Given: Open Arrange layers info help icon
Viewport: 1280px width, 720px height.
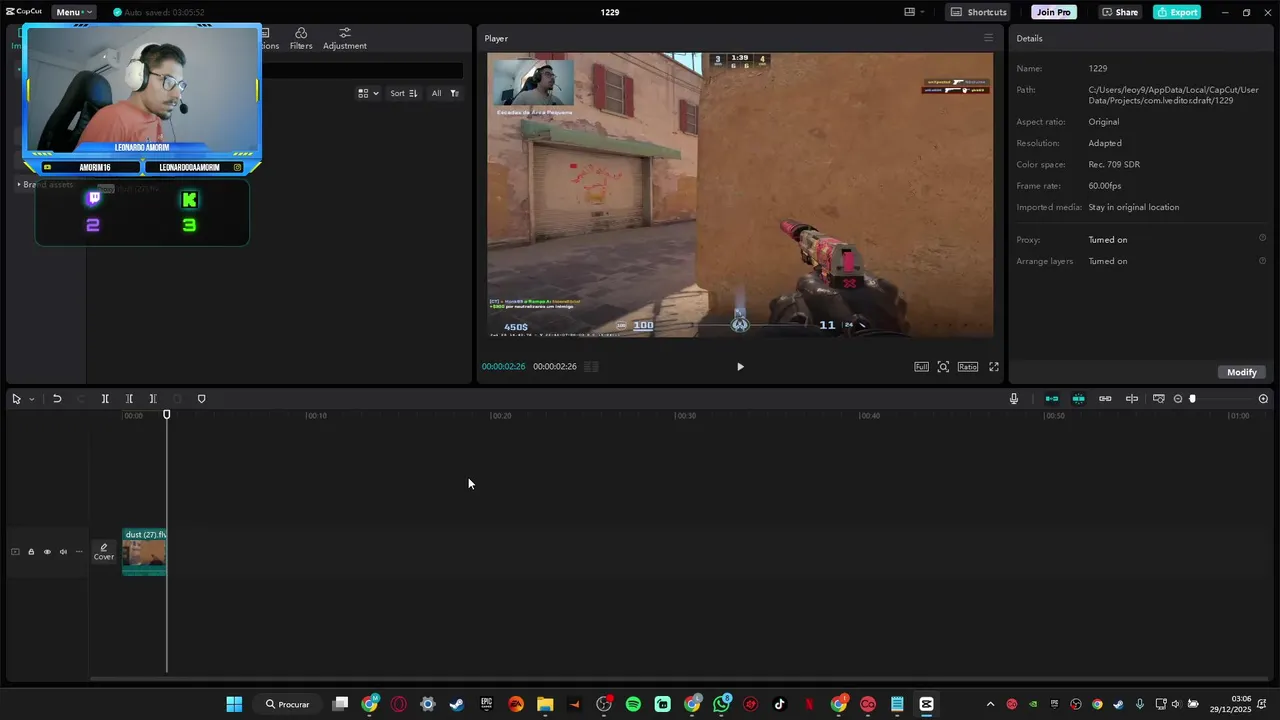Looking at the screenshot, I should [x=1262, y=260].
